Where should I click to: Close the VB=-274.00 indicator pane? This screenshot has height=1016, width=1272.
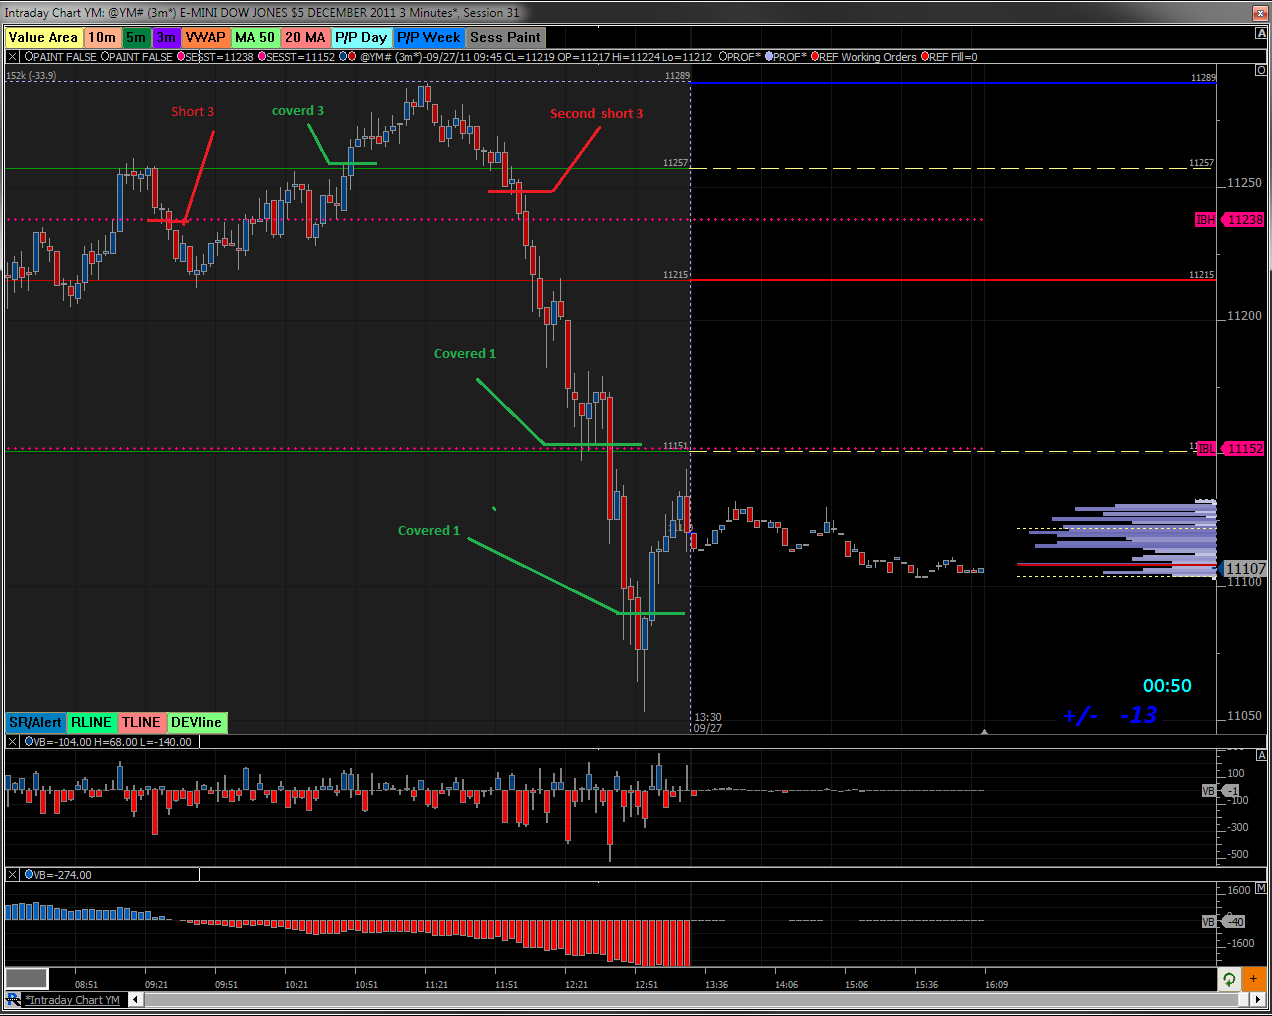pos(13,875)
